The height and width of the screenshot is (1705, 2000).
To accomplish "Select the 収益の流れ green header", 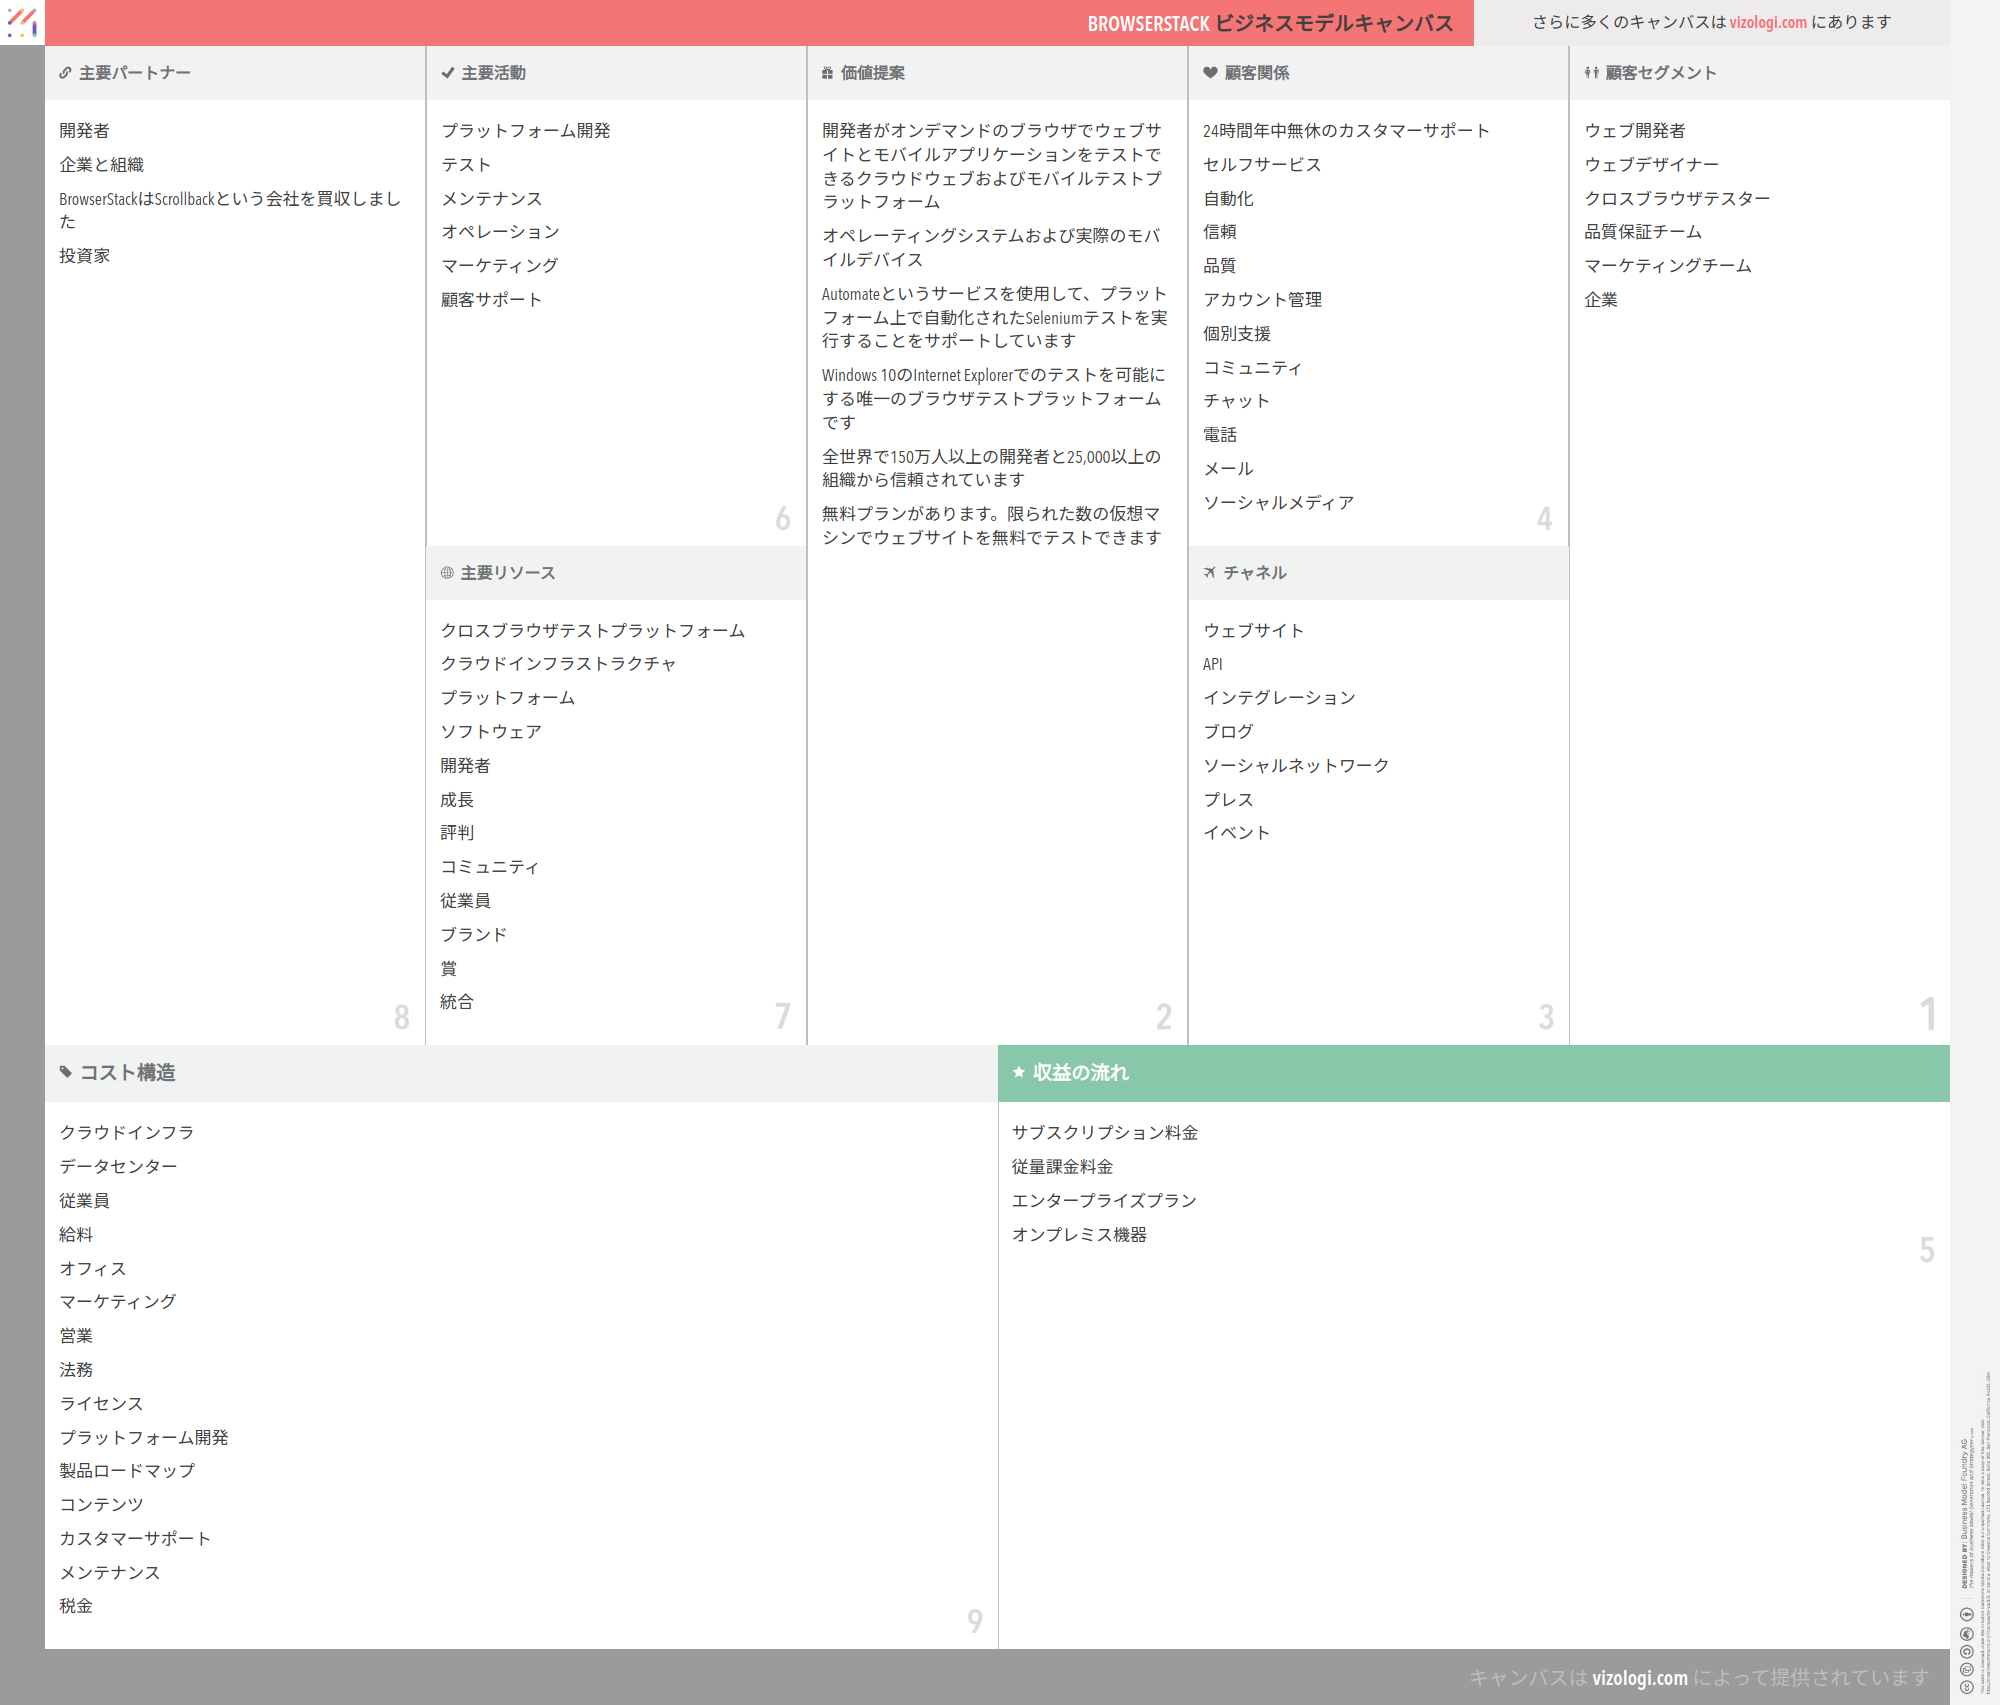I will 1473,1073.
